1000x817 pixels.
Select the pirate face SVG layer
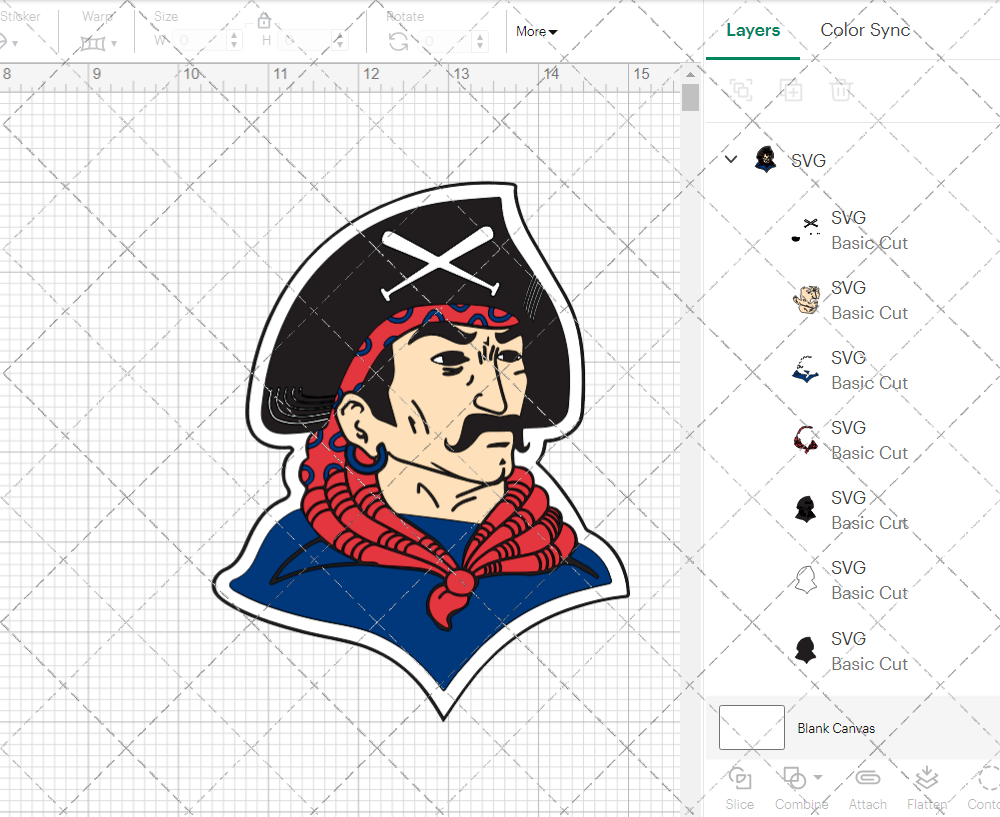(x=852, y=300)
